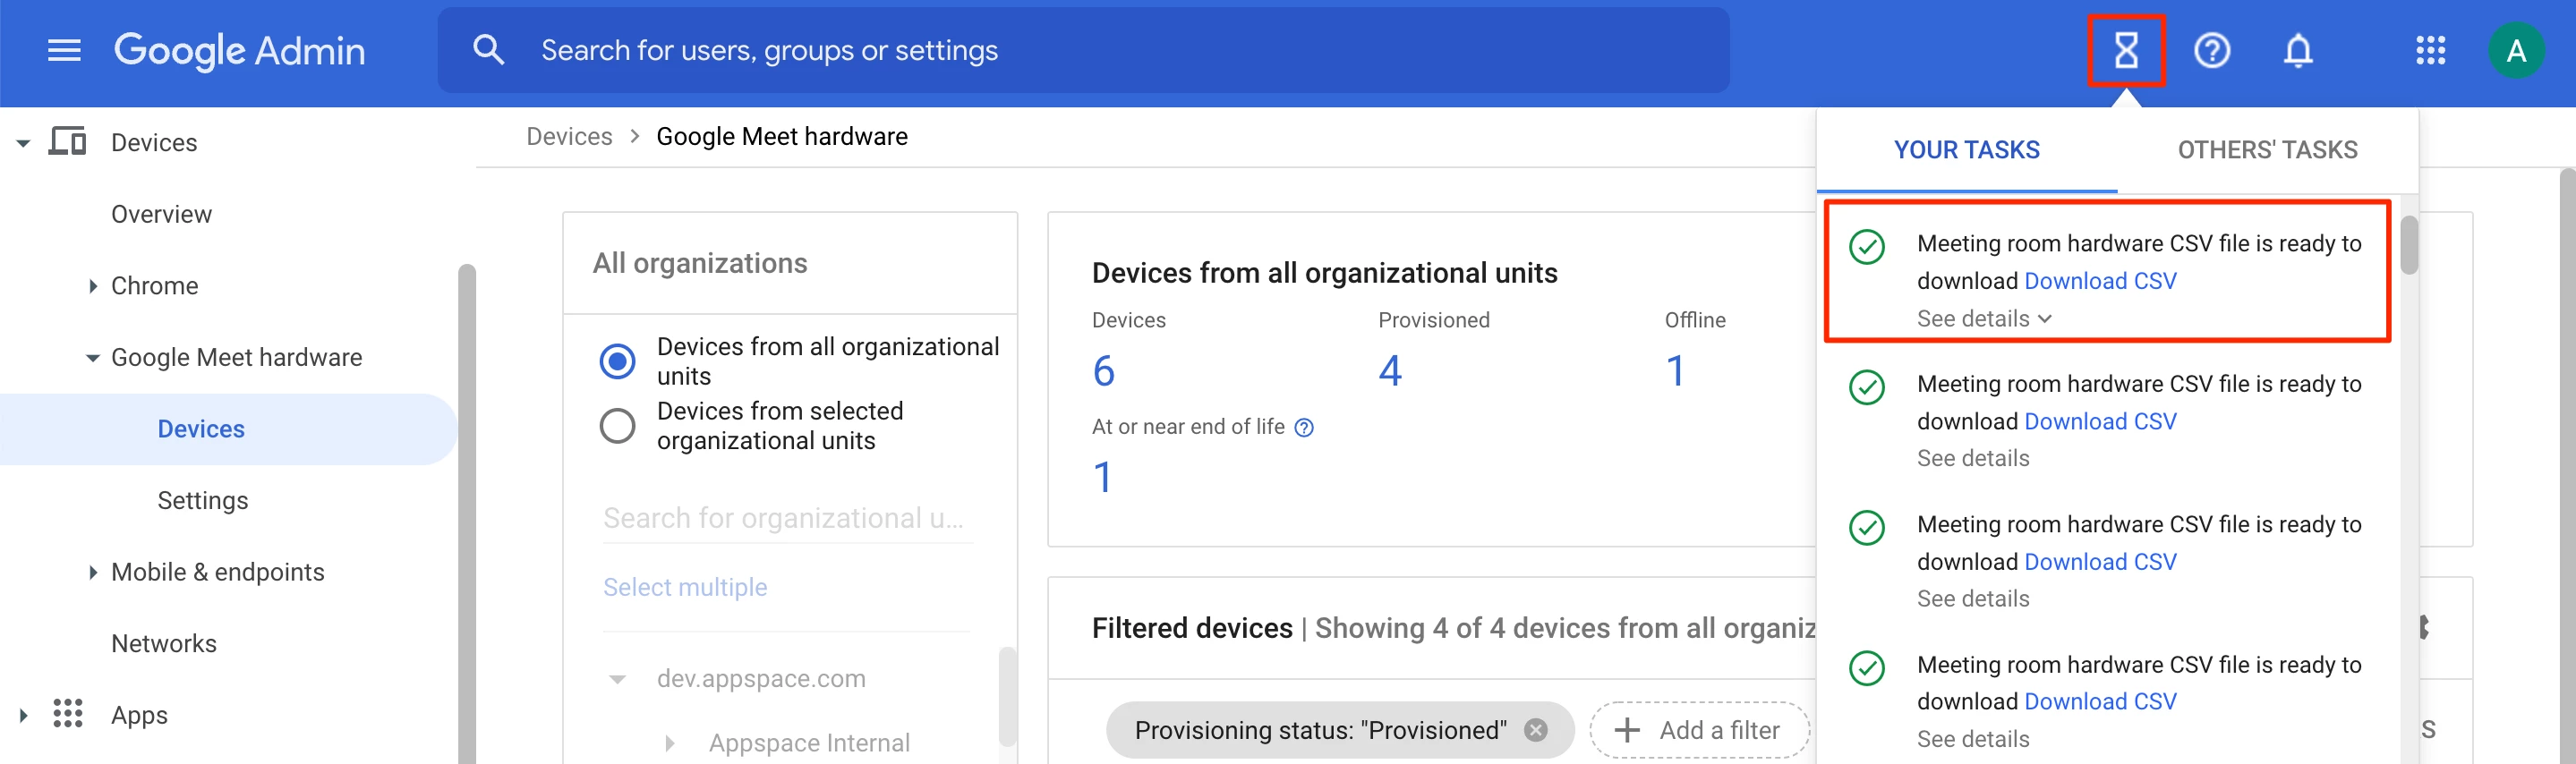Screen dimensions: 2576x764
Task: Expand Mobile & endpoints section
Action: click(93, 572)
